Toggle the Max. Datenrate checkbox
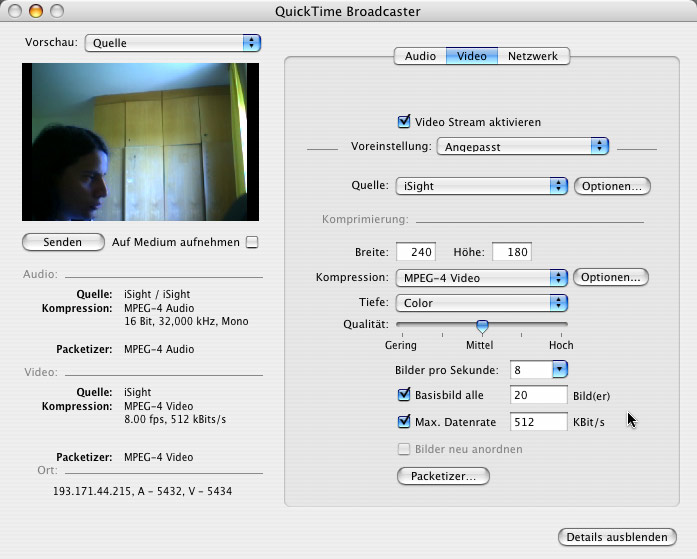697x559 pixels. (x=404, y=421)
